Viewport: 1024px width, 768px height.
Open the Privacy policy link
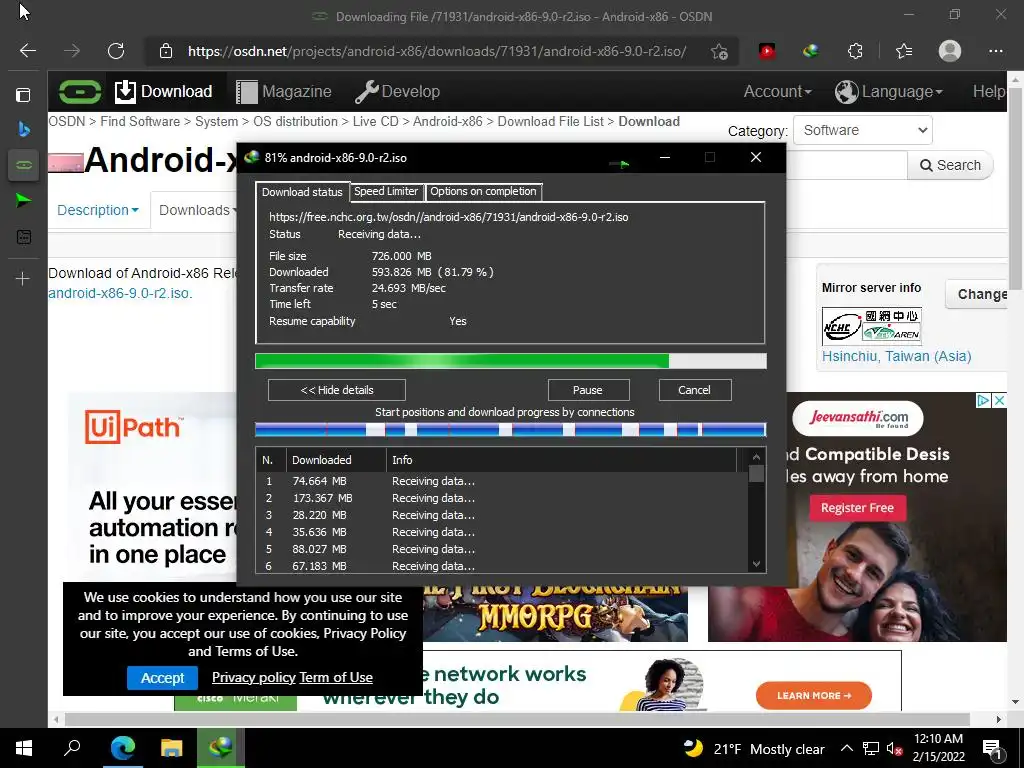(x=254, y=677)
